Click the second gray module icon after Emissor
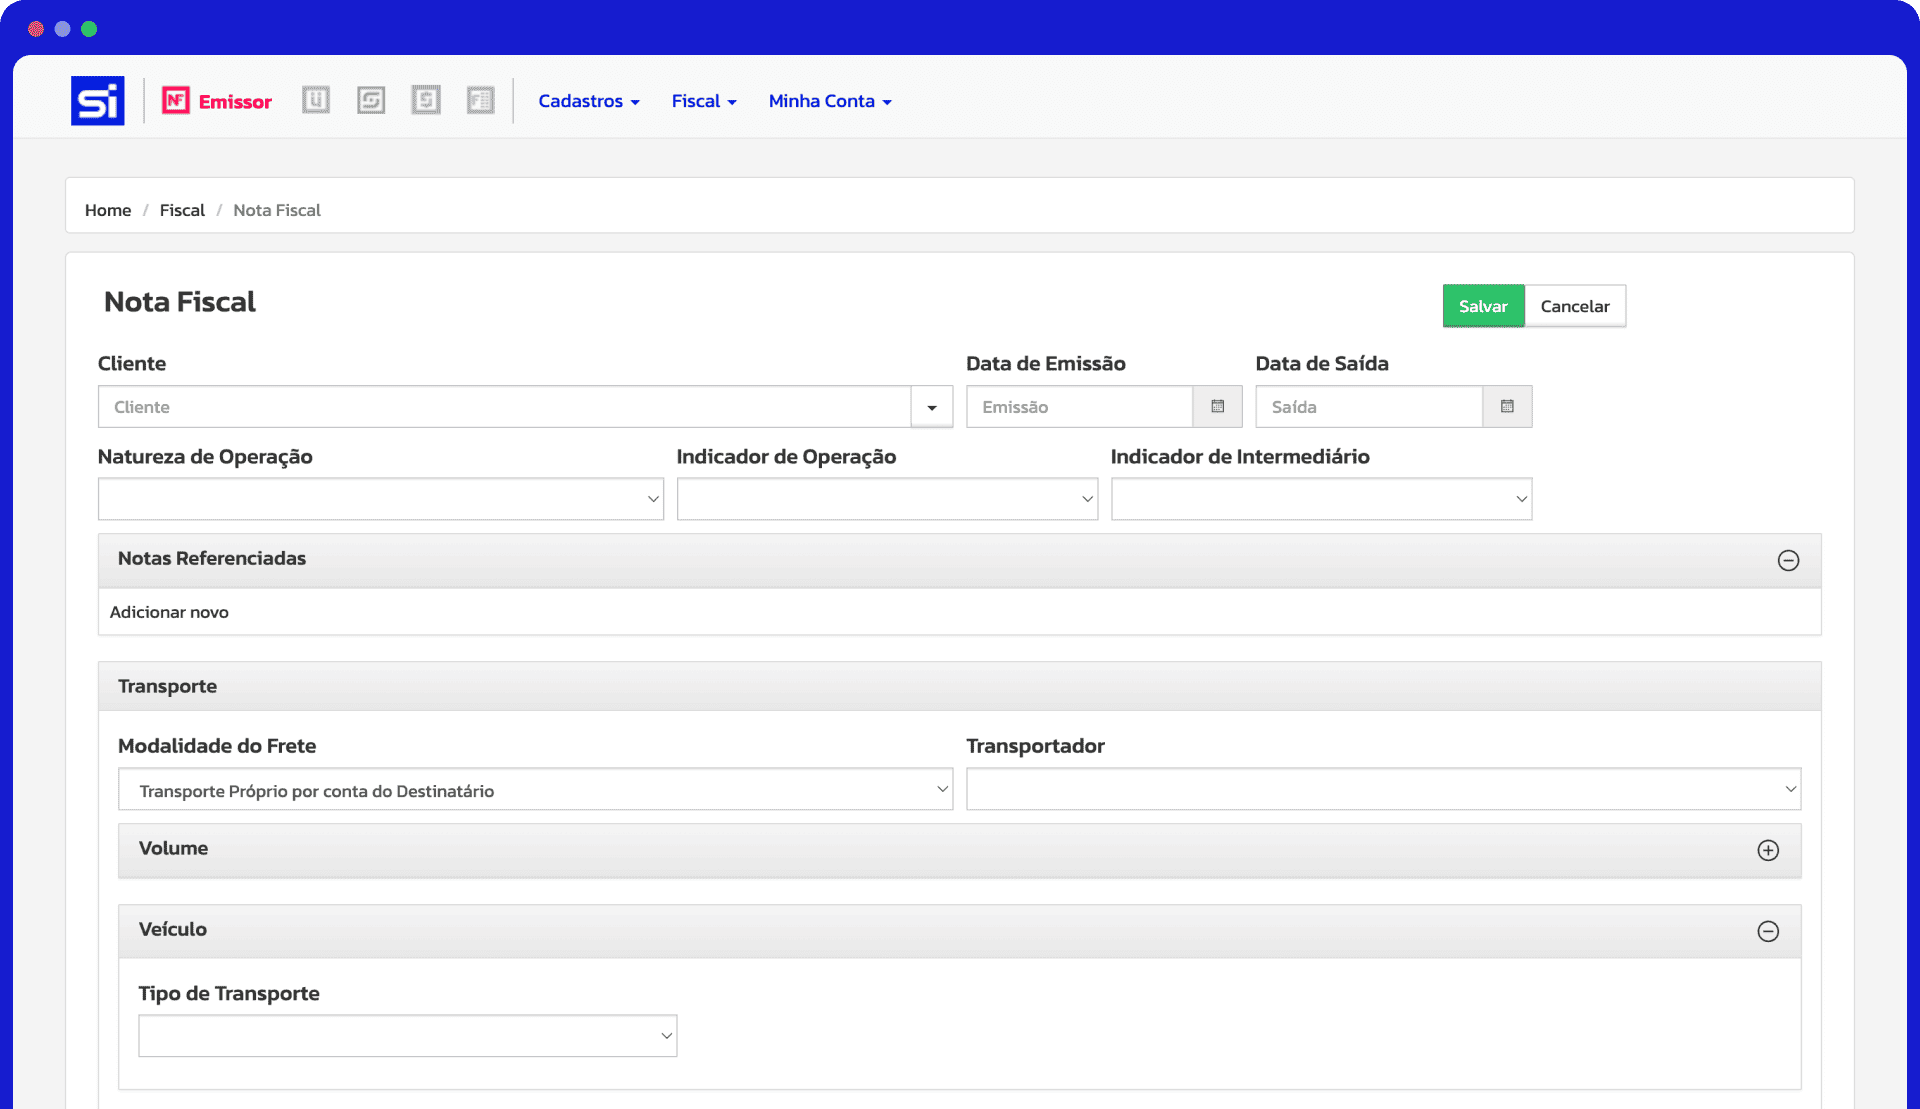1920x1109 pixels. click(x=371, y=100)
